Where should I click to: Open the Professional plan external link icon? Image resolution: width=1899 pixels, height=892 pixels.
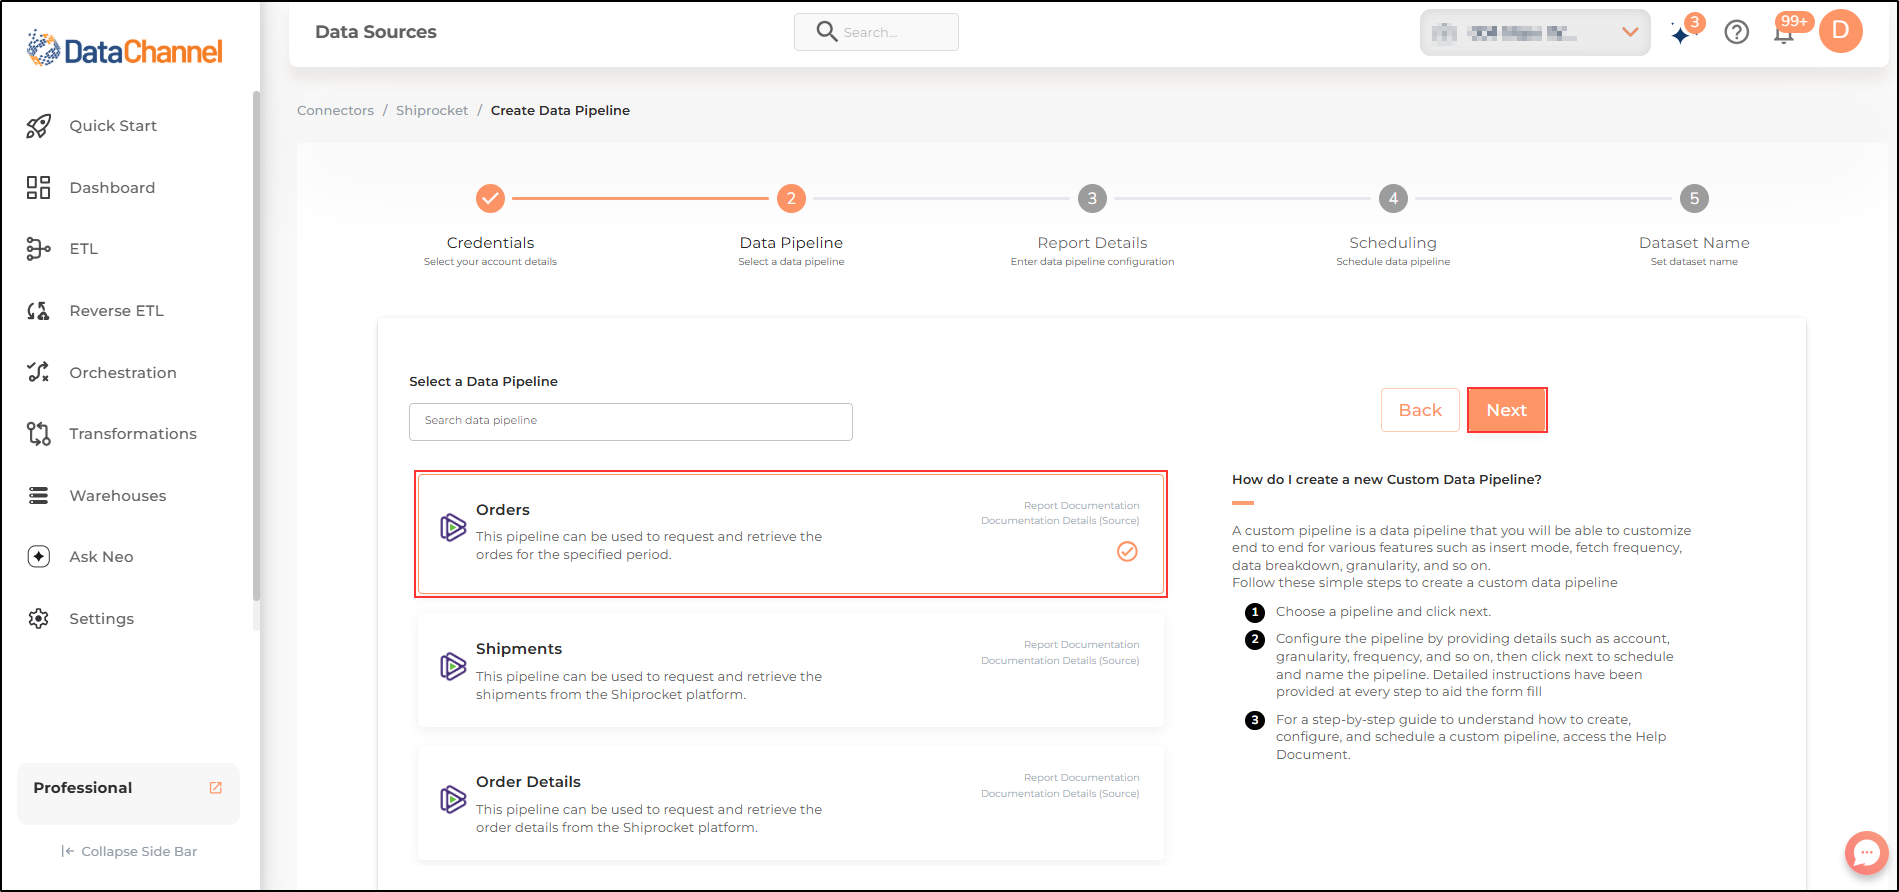point(215,788)
